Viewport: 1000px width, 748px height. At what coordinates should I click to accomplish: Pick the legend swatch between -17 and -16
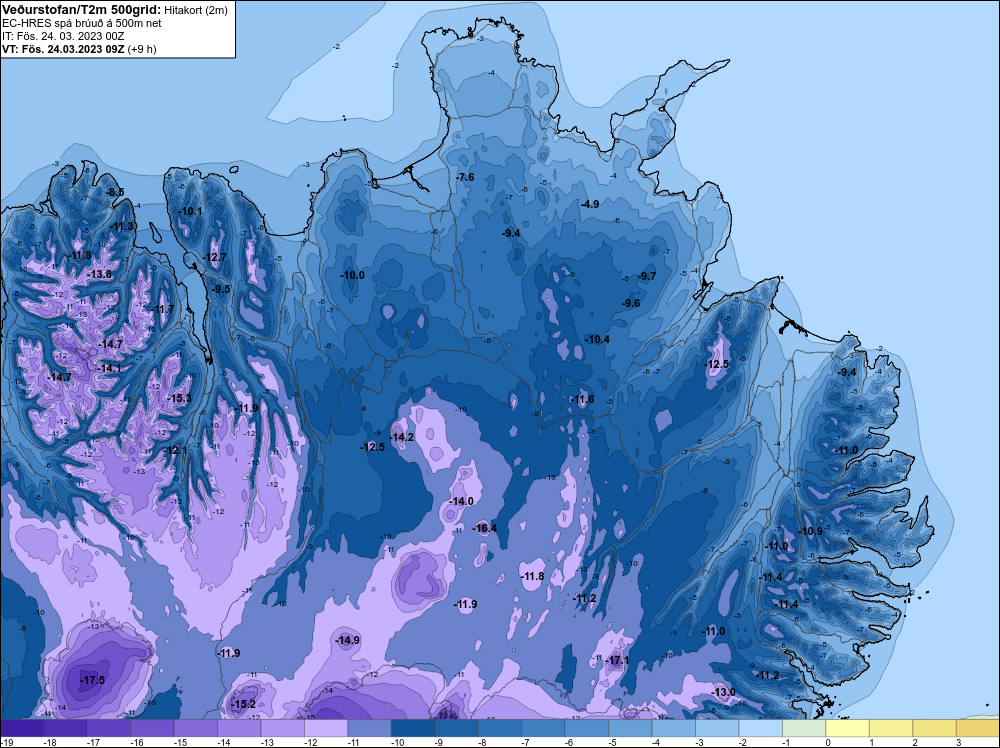tap(109, 728)
